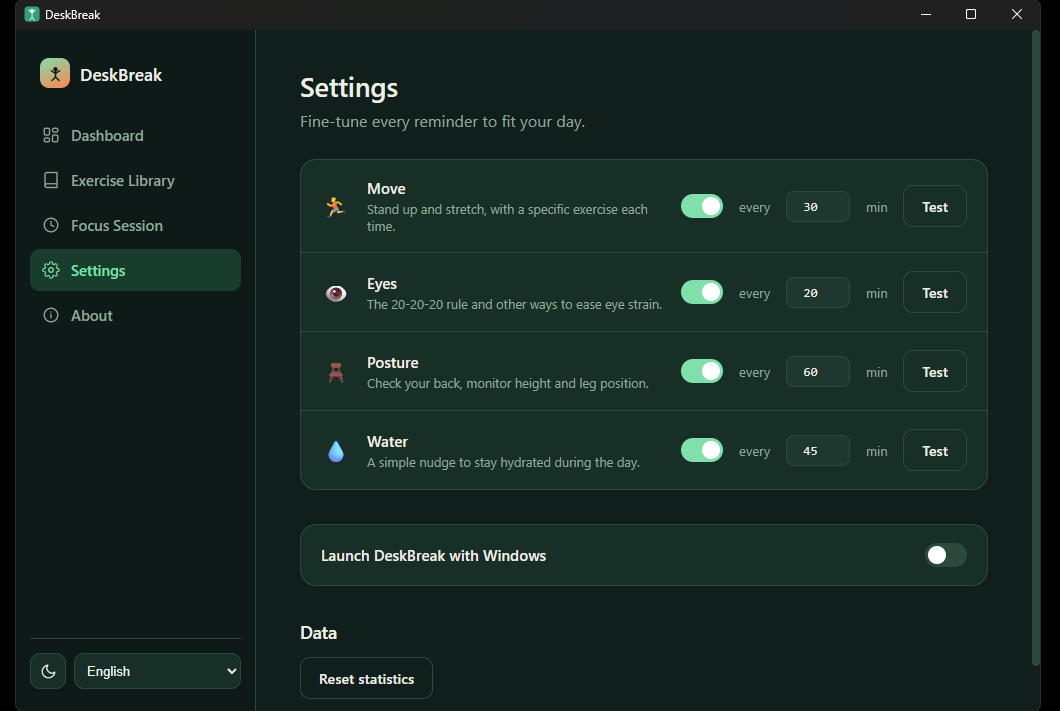Click the vertical scrollbar on the right

click(1036, 348)
